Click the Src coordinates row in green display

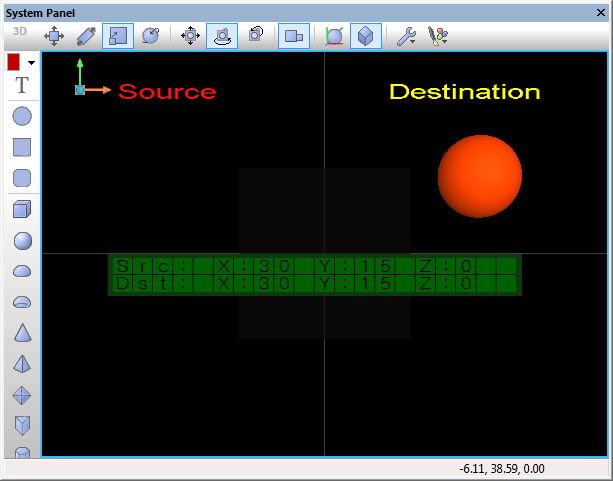315,266
